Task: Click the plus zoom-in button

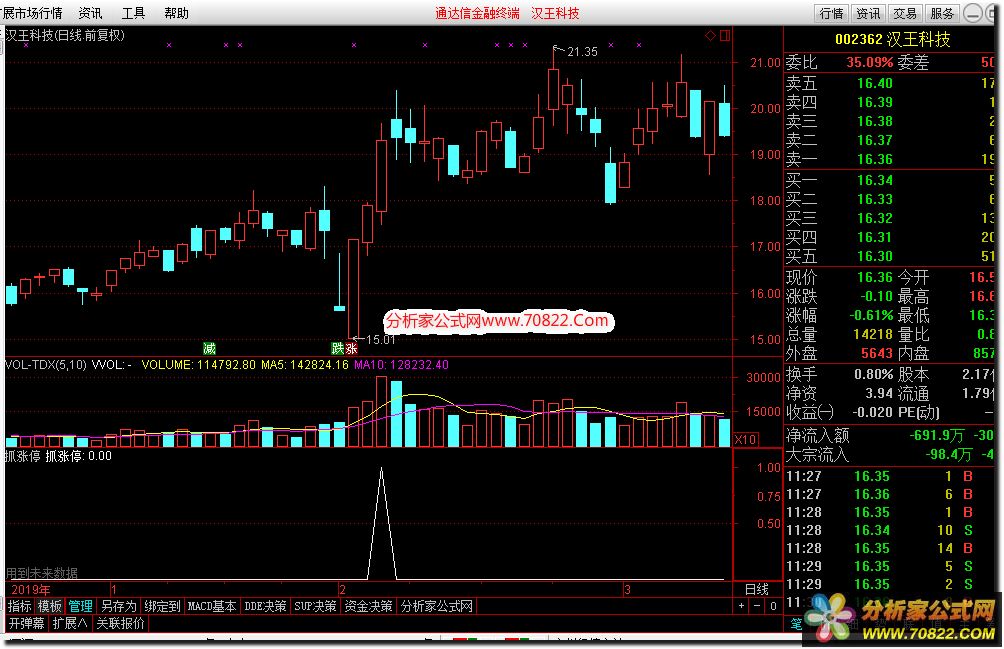Action: [741, 605]
